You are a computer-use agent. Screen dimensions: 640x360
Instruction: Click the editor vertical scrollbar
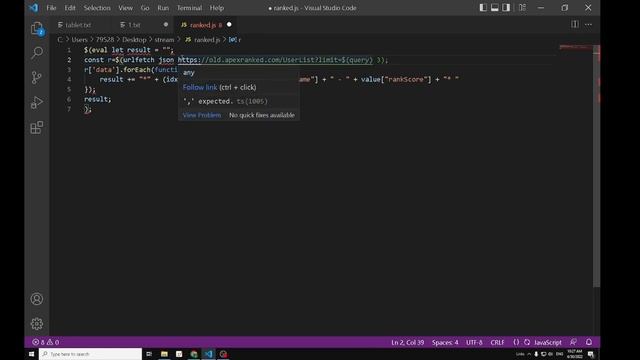pyautogui.click(x=596, y=165)
